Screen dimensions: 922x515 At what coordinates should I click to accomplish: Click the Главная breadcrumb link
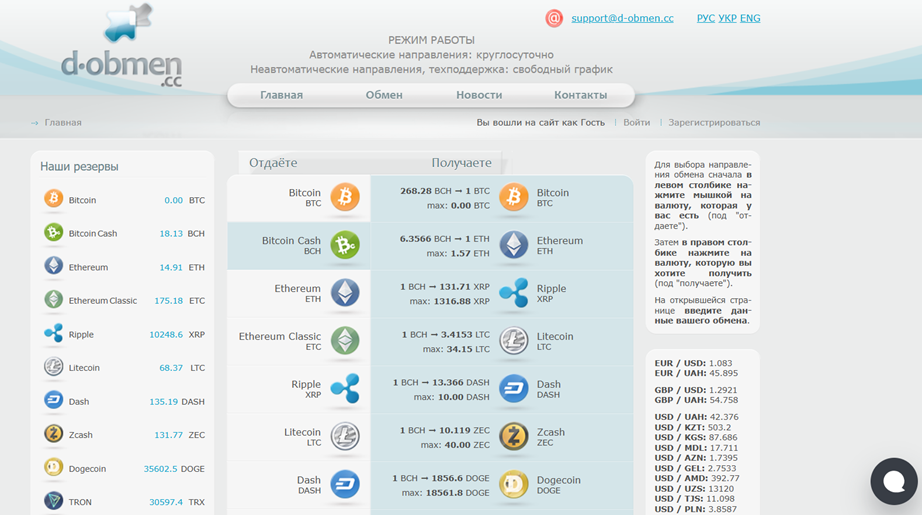[63, 122]
